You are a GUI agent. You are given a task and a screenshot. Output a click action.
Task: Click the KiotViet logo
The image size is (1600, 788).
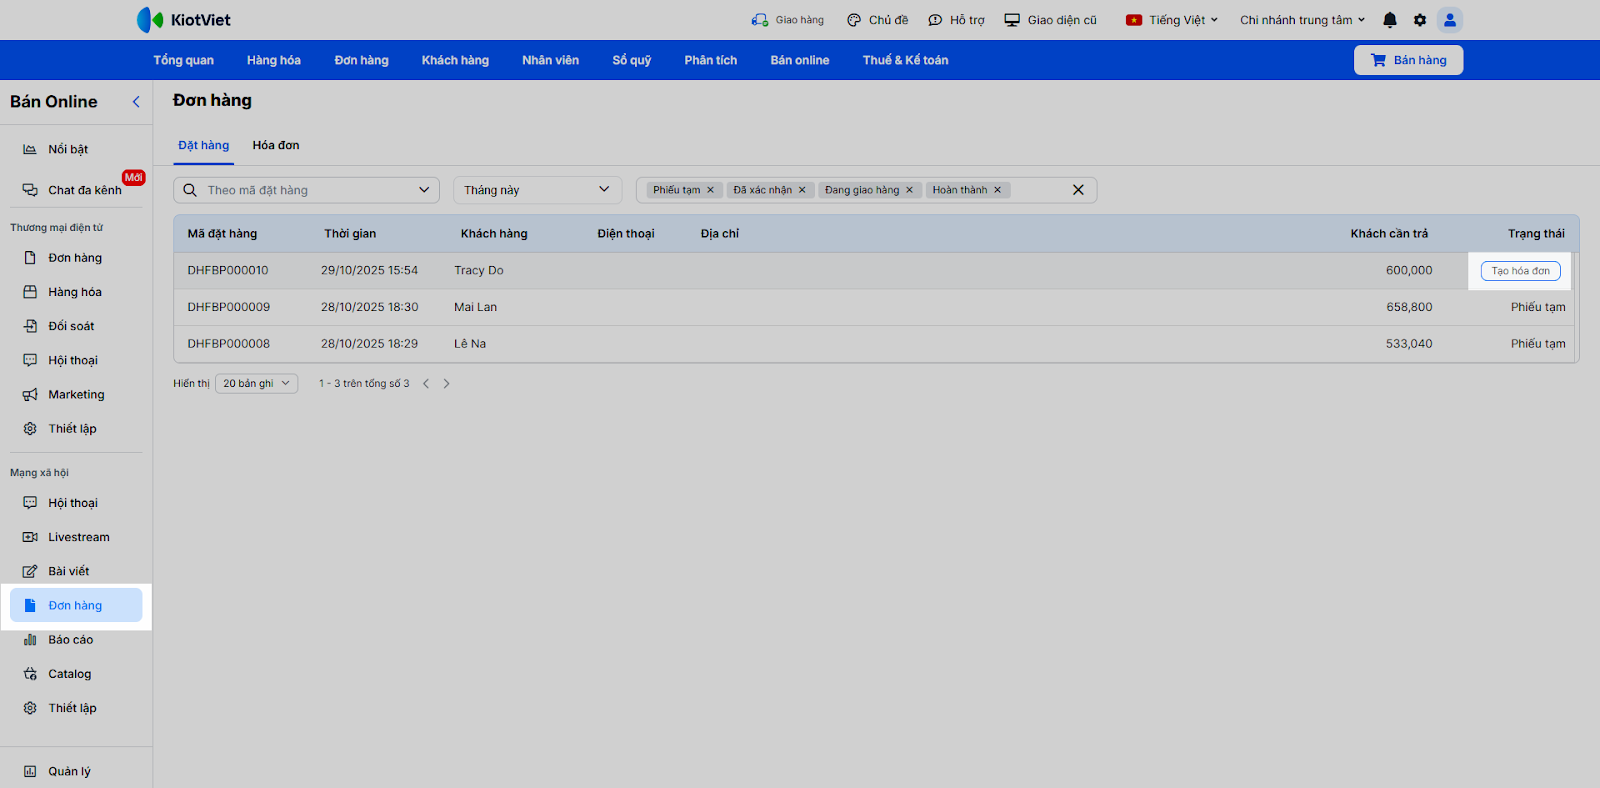coord(184,20)
